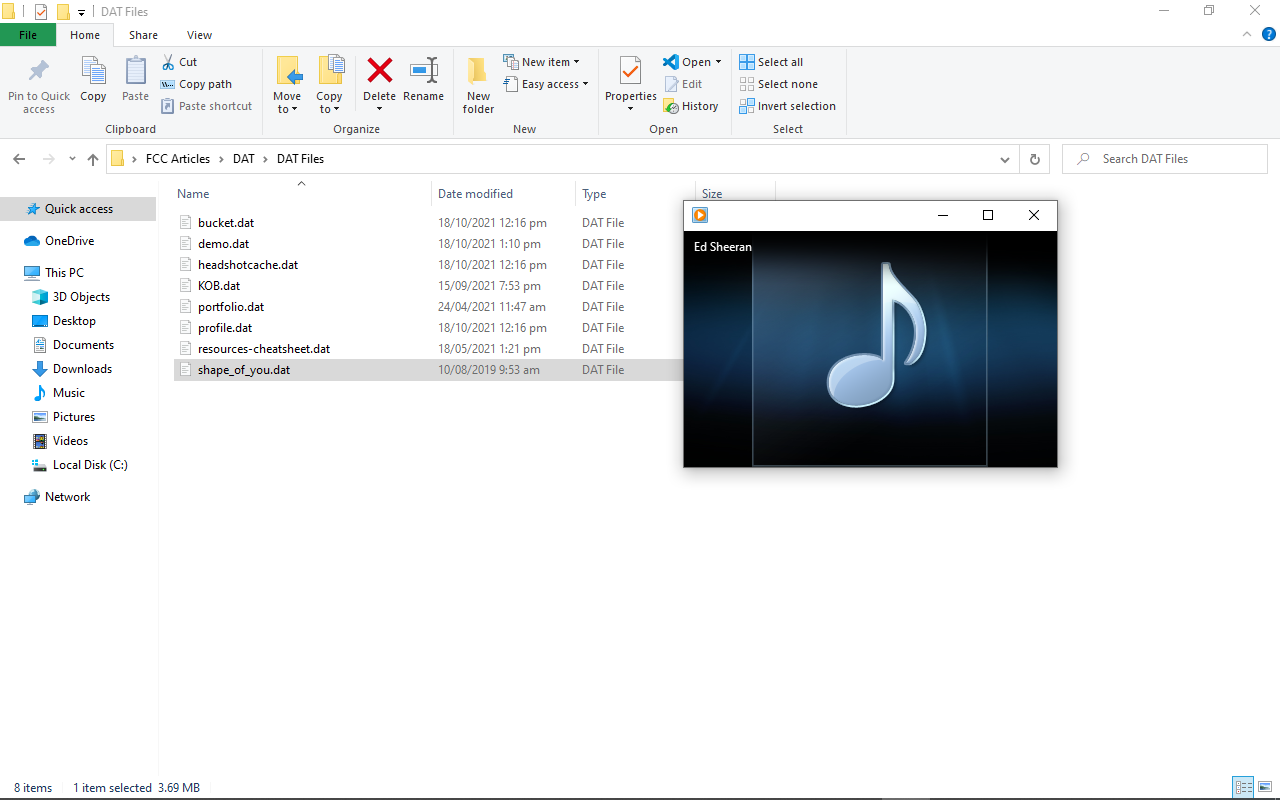Switch to the View ribbon tab
The image size is (1280, 800).
199,35
